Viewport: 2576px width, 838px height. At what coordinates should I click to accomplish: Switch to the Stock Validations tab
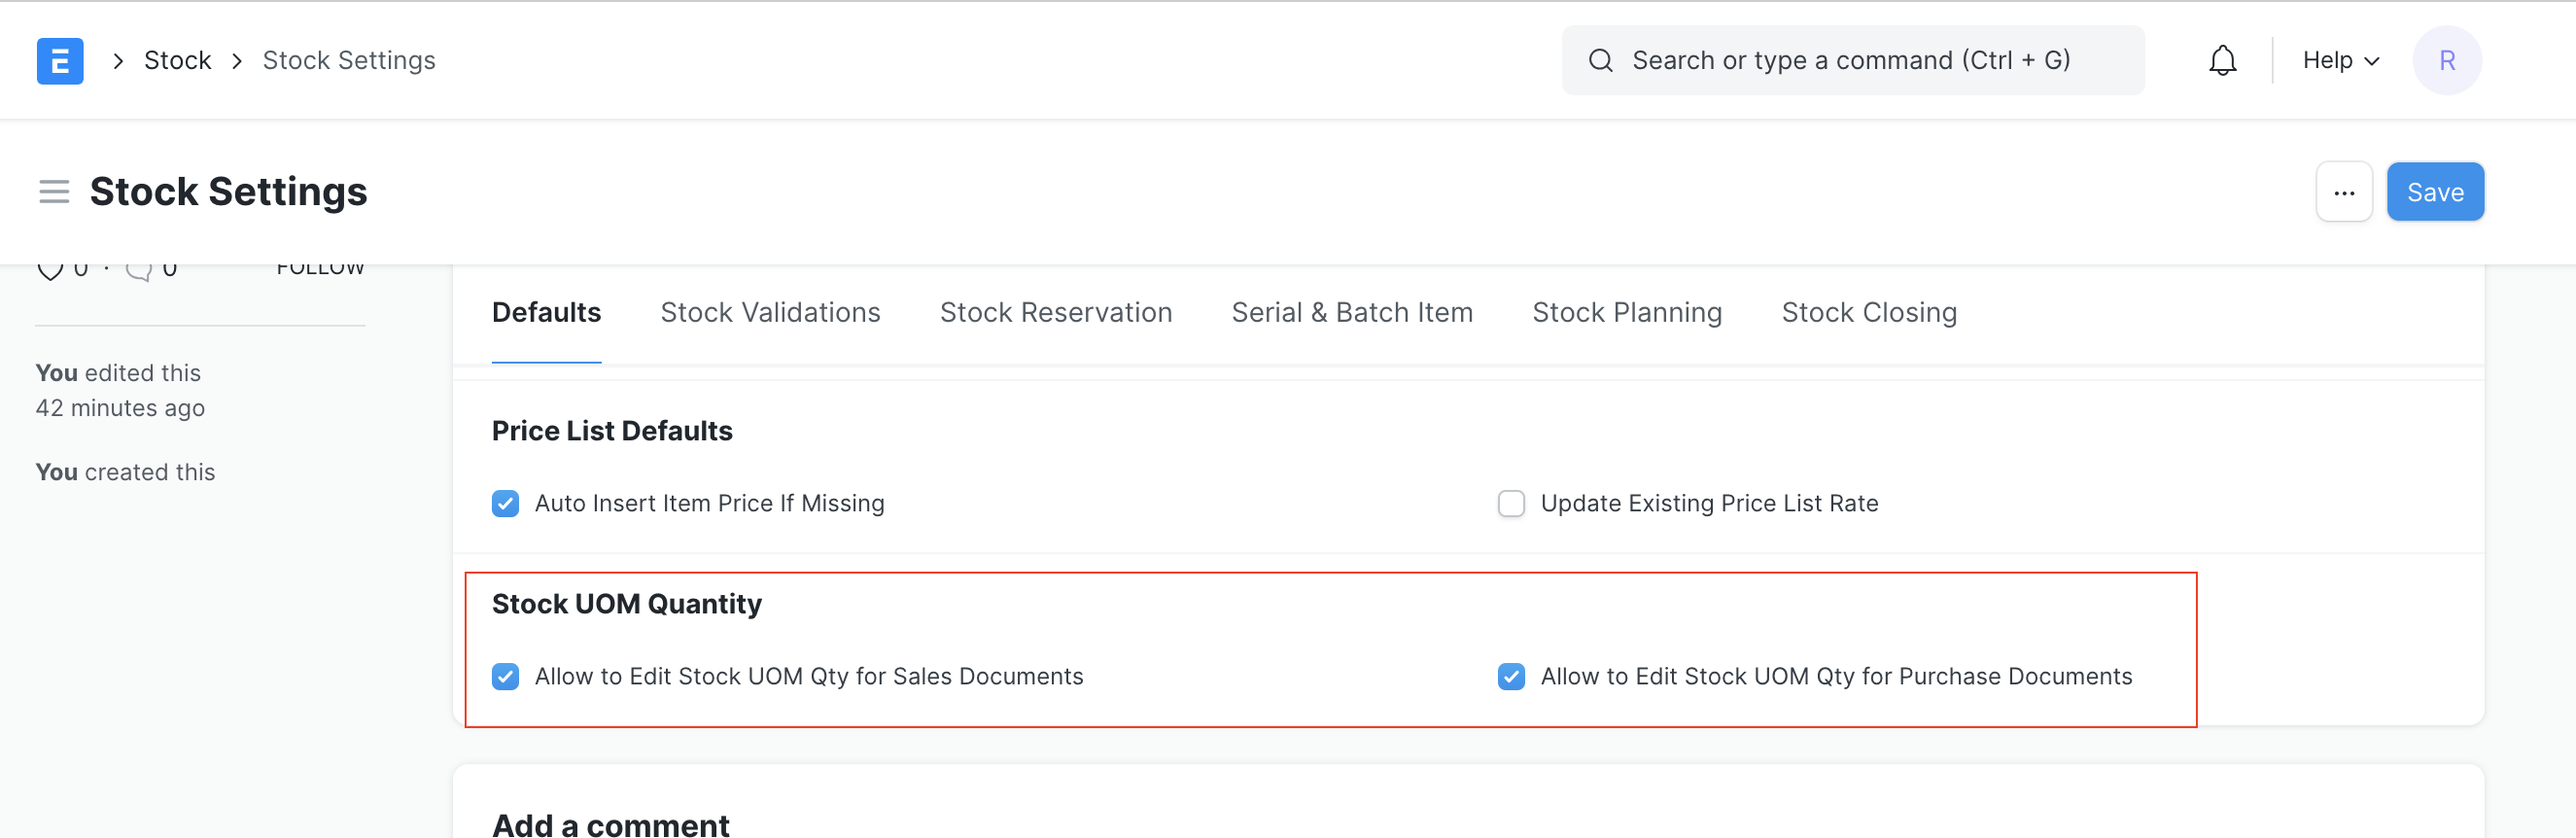tap(770, 313)
